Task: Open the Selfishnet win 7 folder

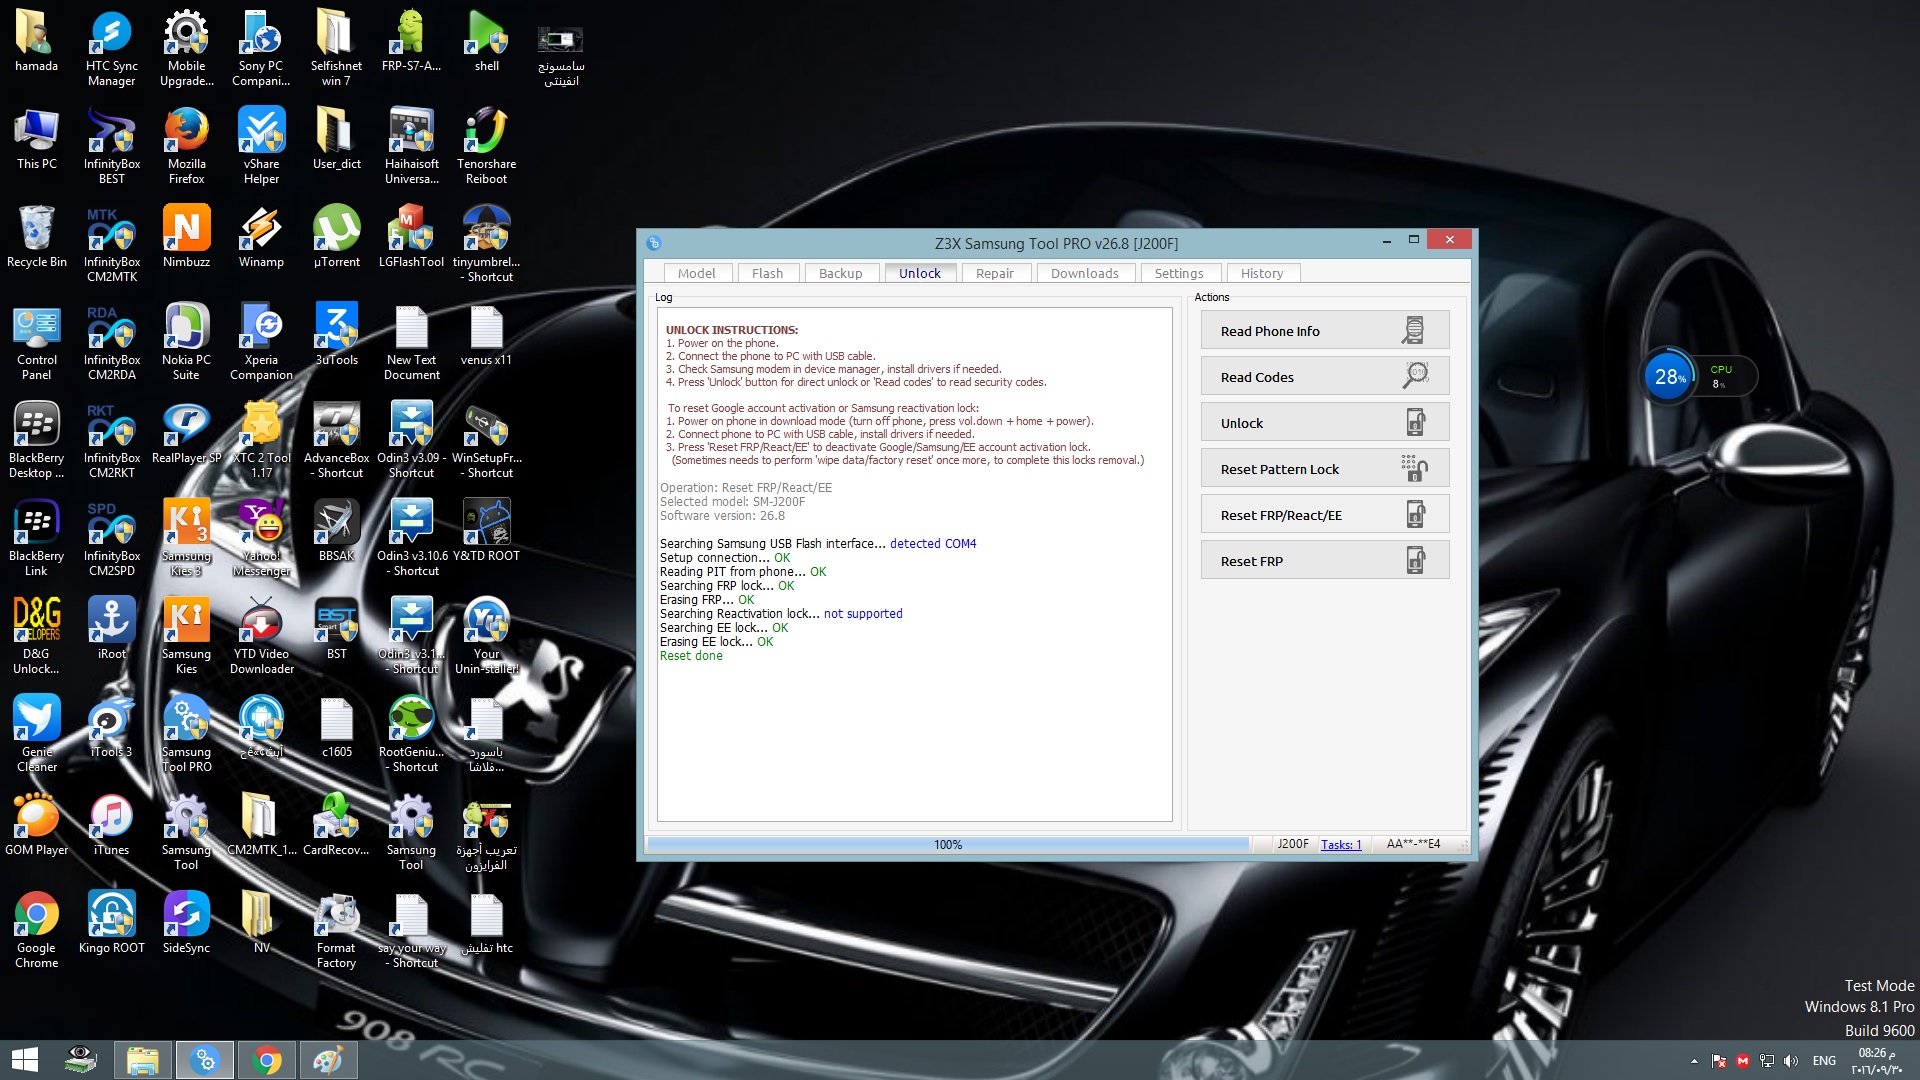Action: [336, 48]
